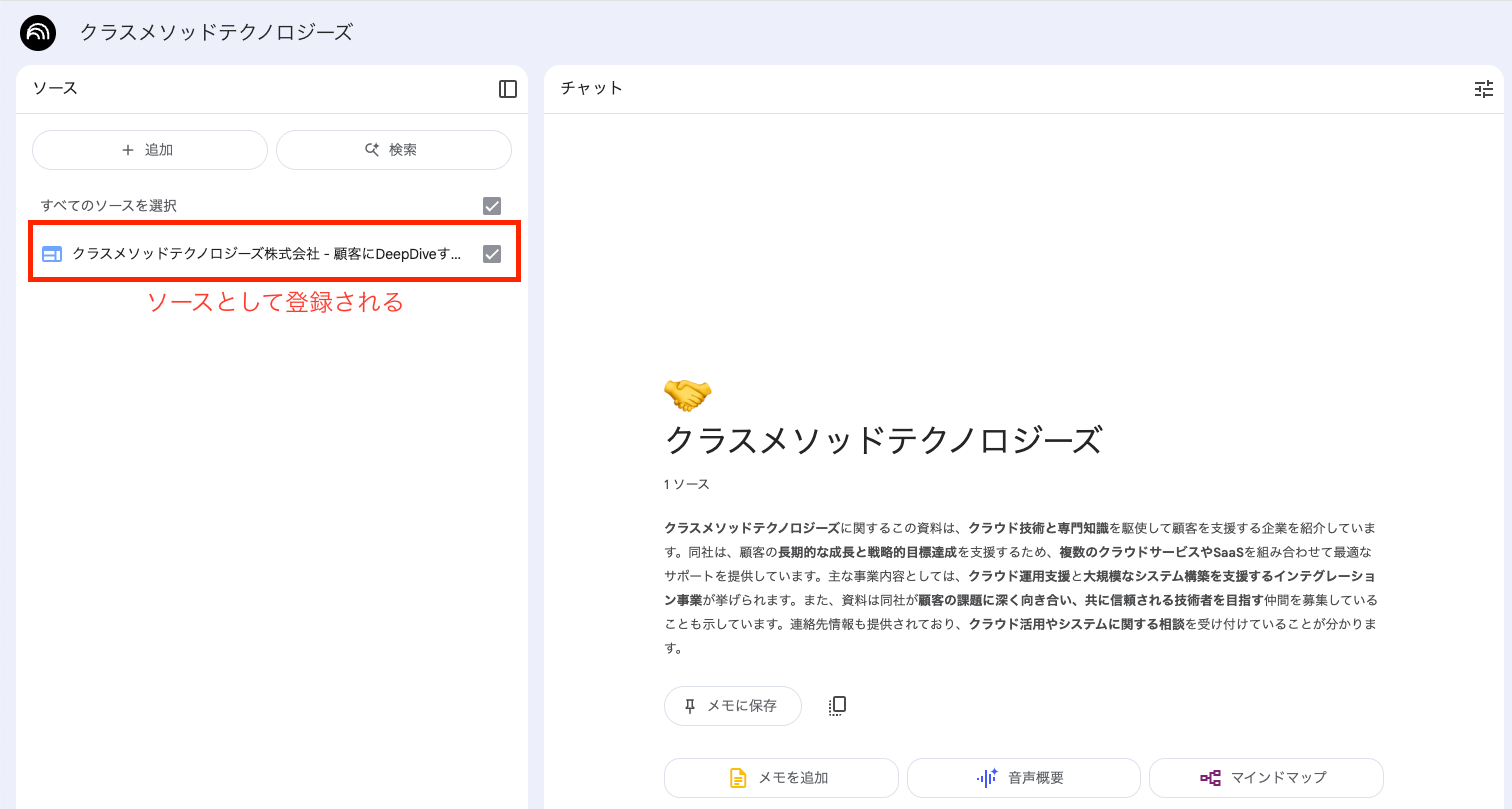Click the summary paragraph text

[1021, 587]
